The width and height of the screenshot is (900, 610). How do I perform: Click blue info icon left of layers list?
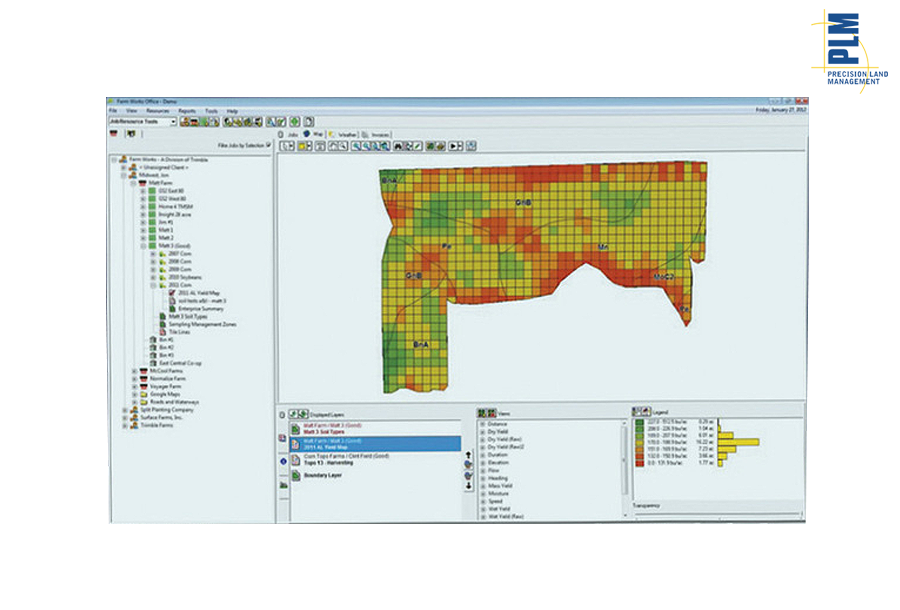click(x=283, y=461)
